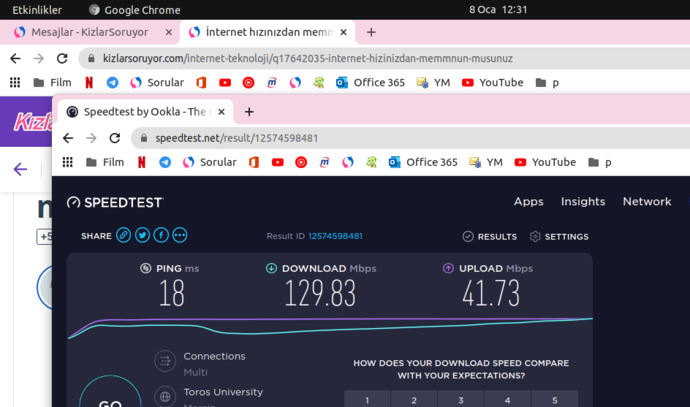
Task: Open the Sorular bookmark in Speedtest window
Action: [209, 162]
